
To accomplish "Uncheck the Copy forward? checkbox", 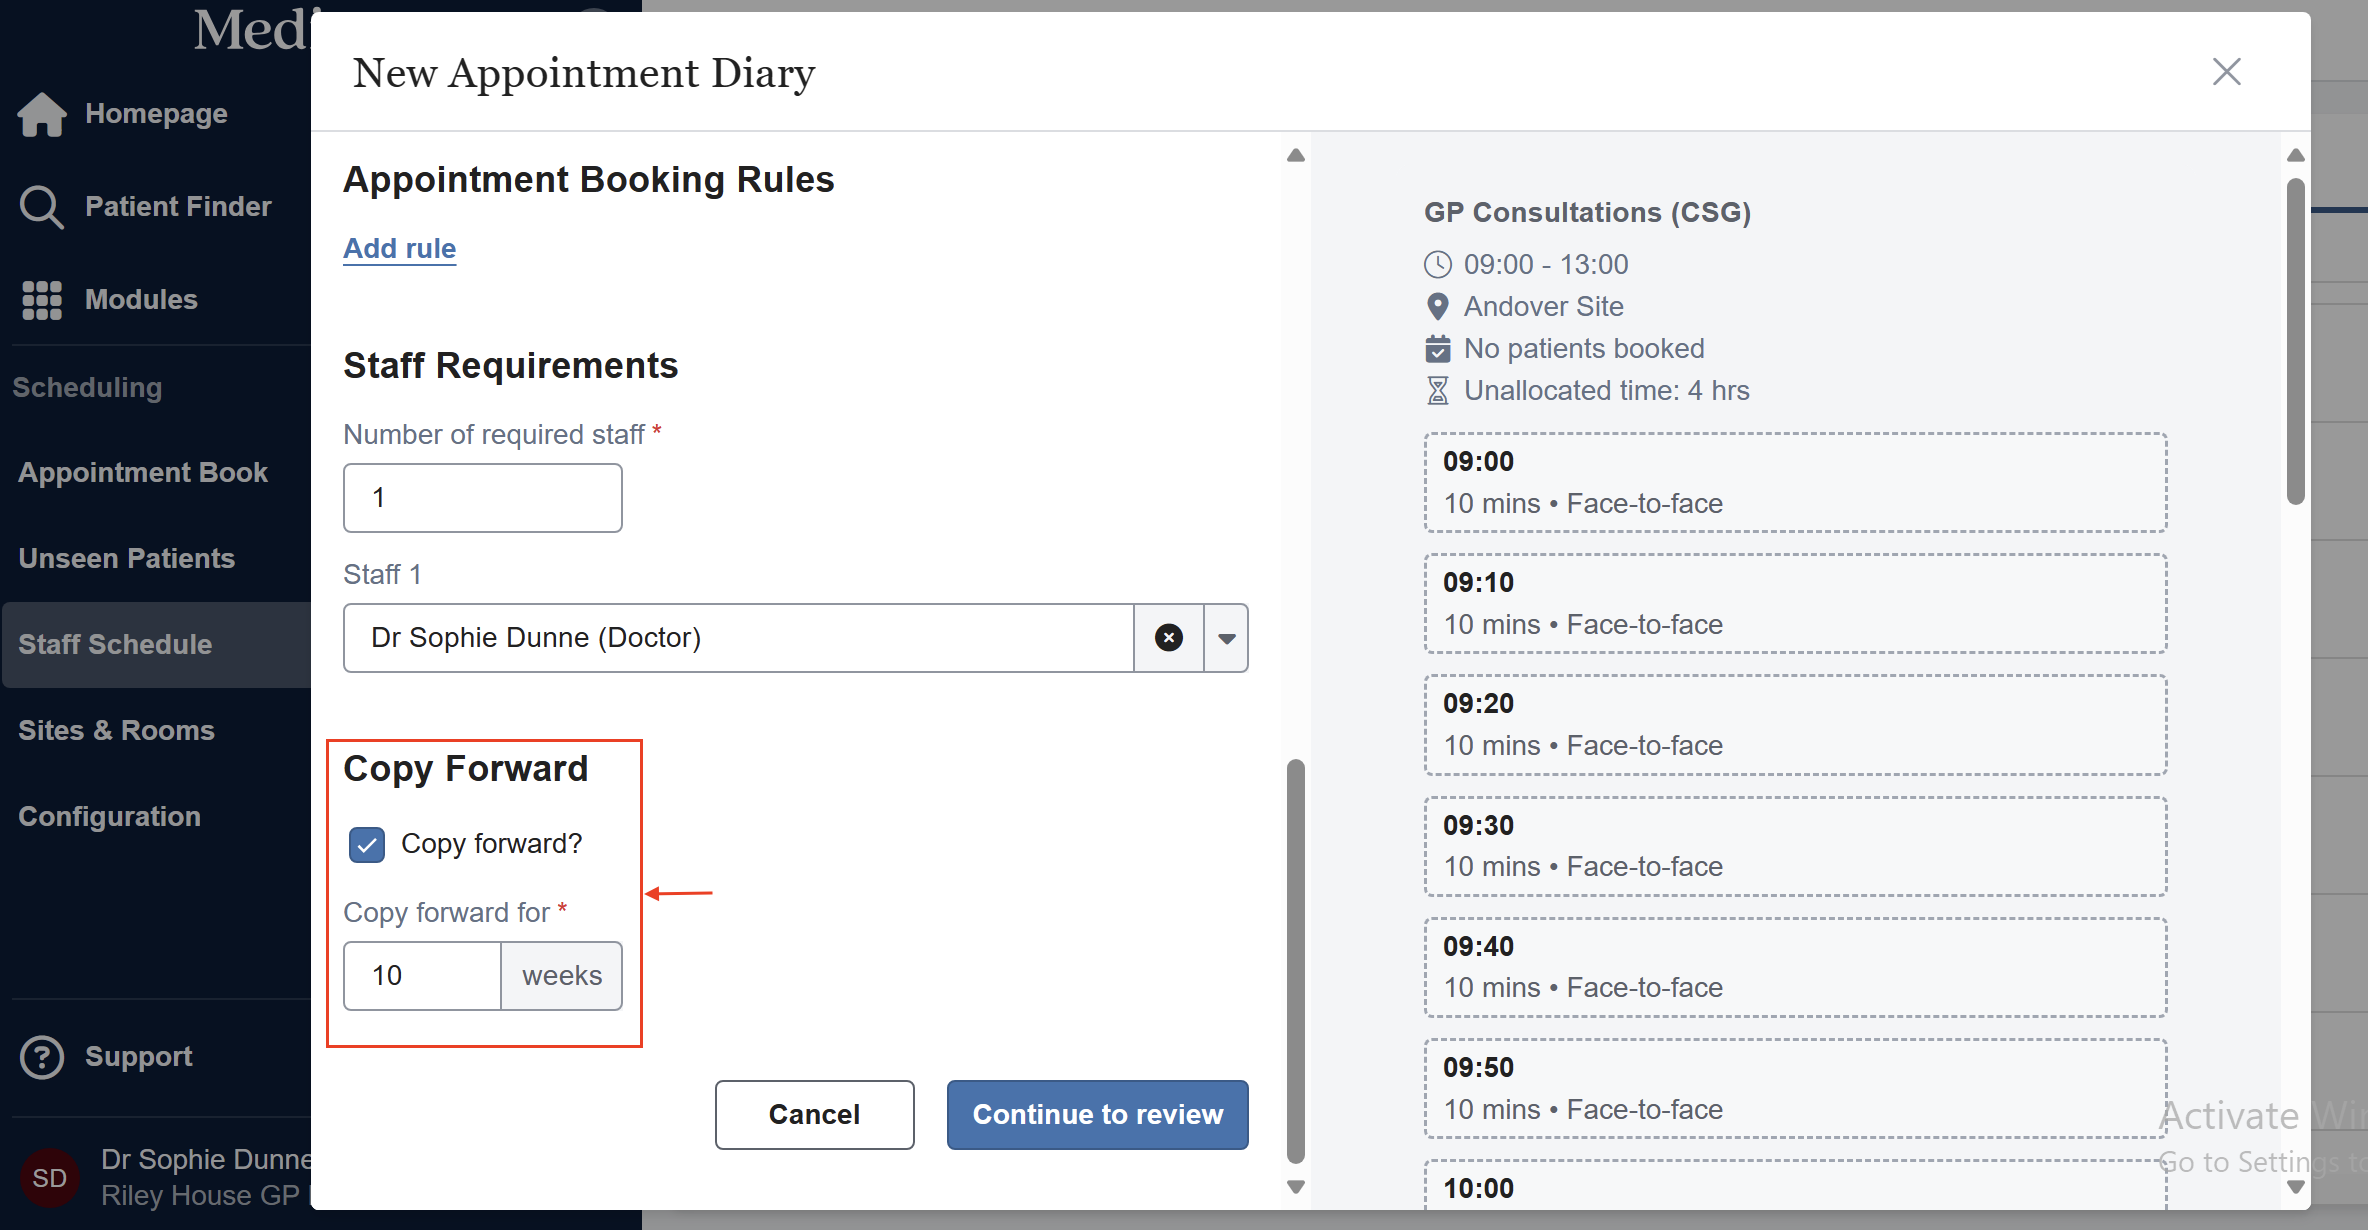I will click(x=367, y=844).
